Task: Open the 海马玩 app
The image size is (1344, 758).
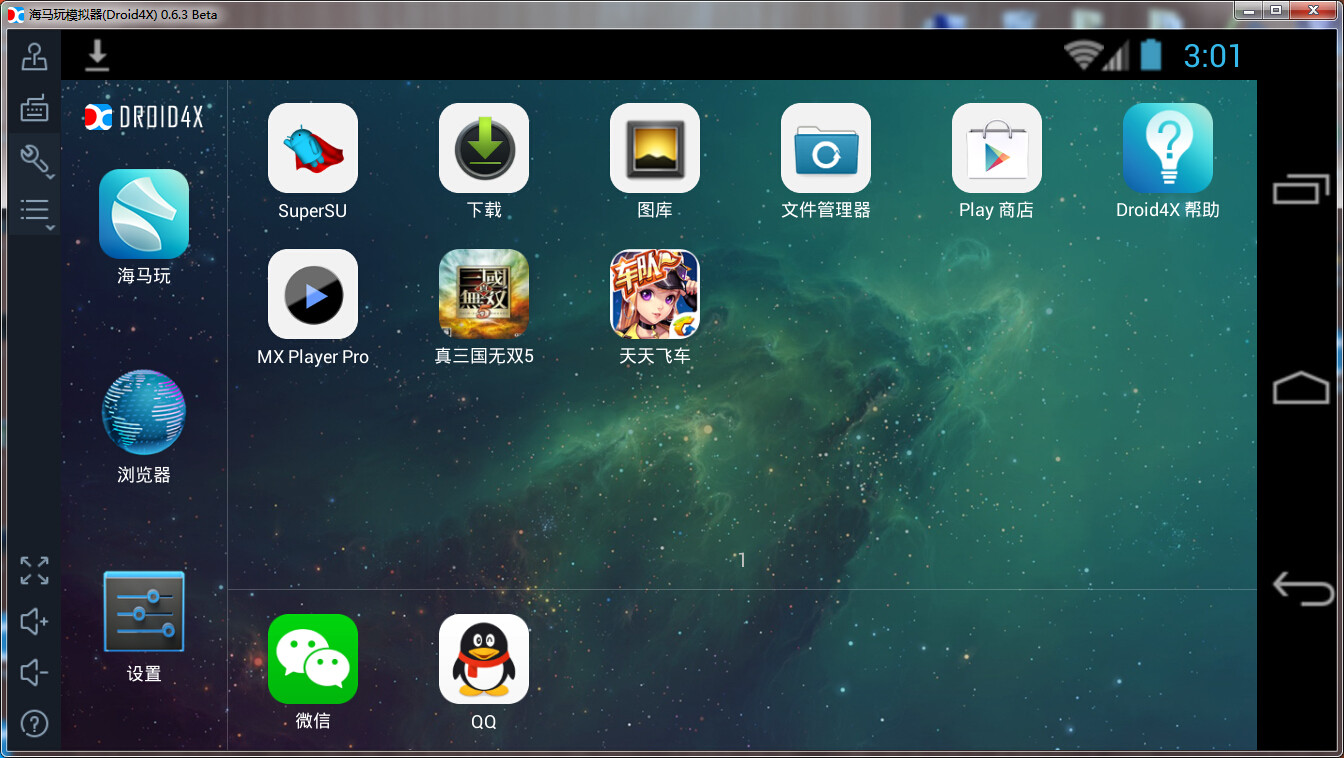Action: click(144, 214)
